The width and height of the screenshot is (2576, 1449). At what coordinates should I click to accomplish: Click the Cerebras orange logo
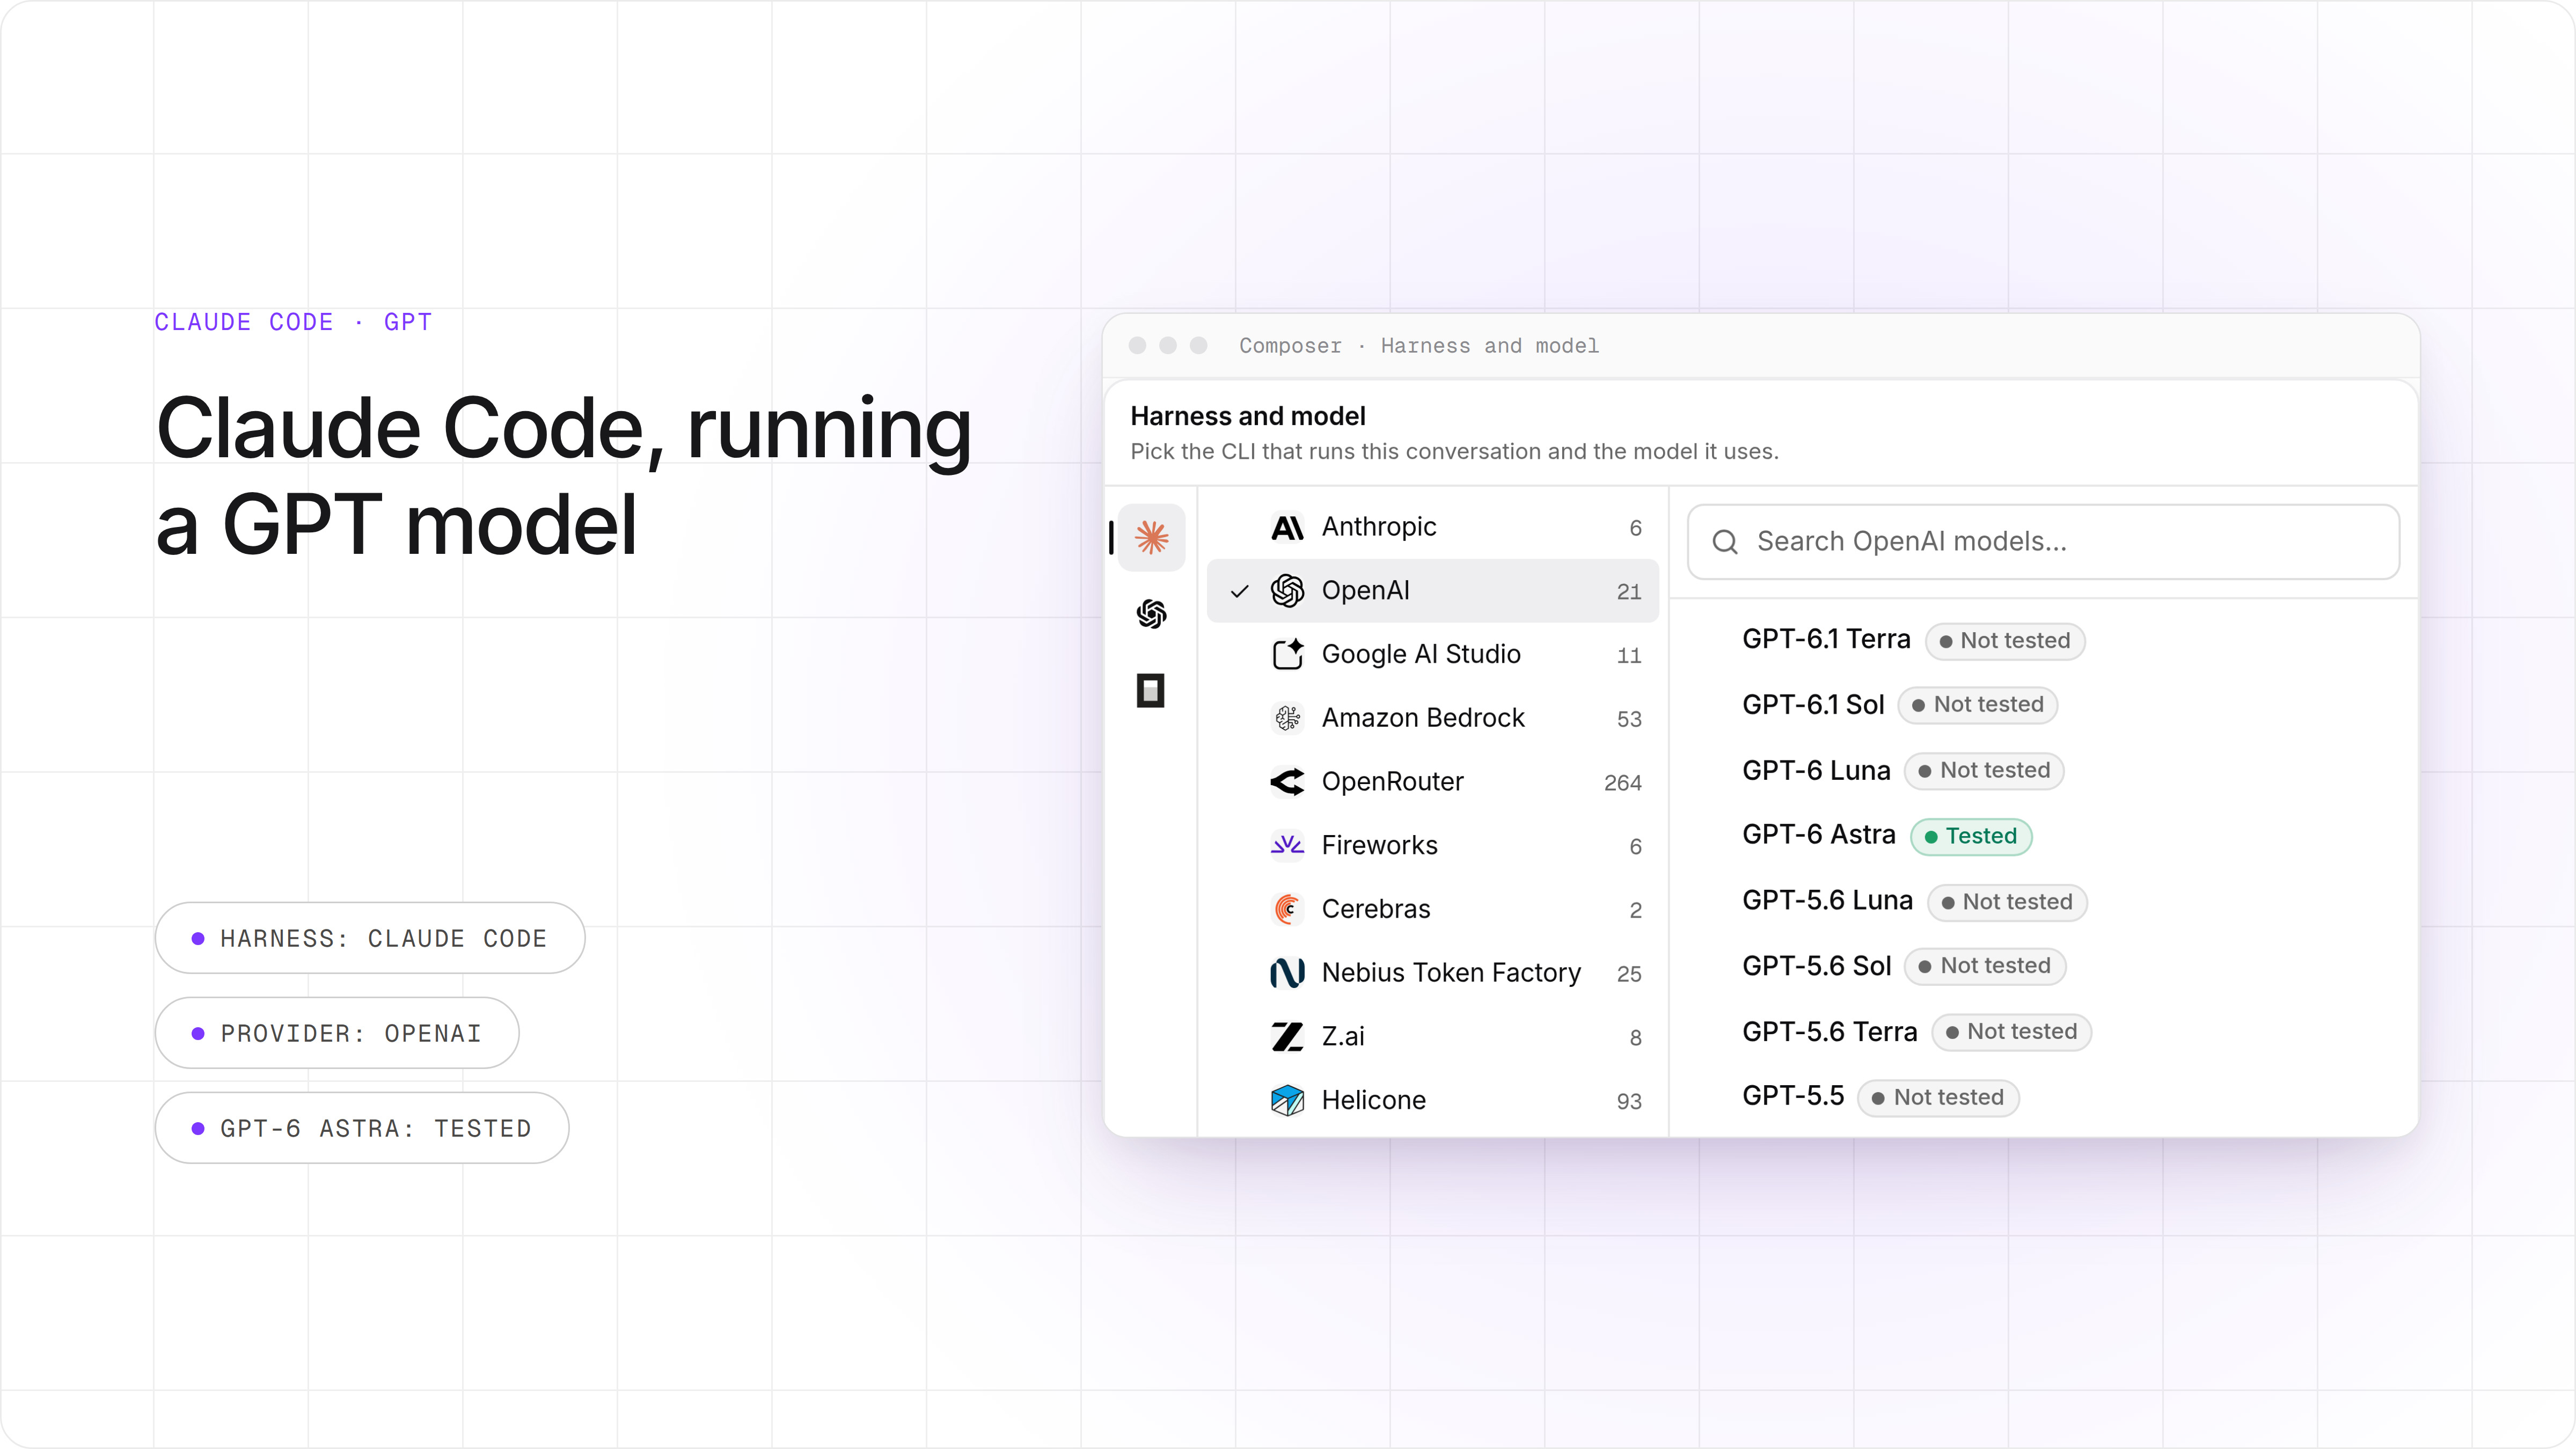1287,909
